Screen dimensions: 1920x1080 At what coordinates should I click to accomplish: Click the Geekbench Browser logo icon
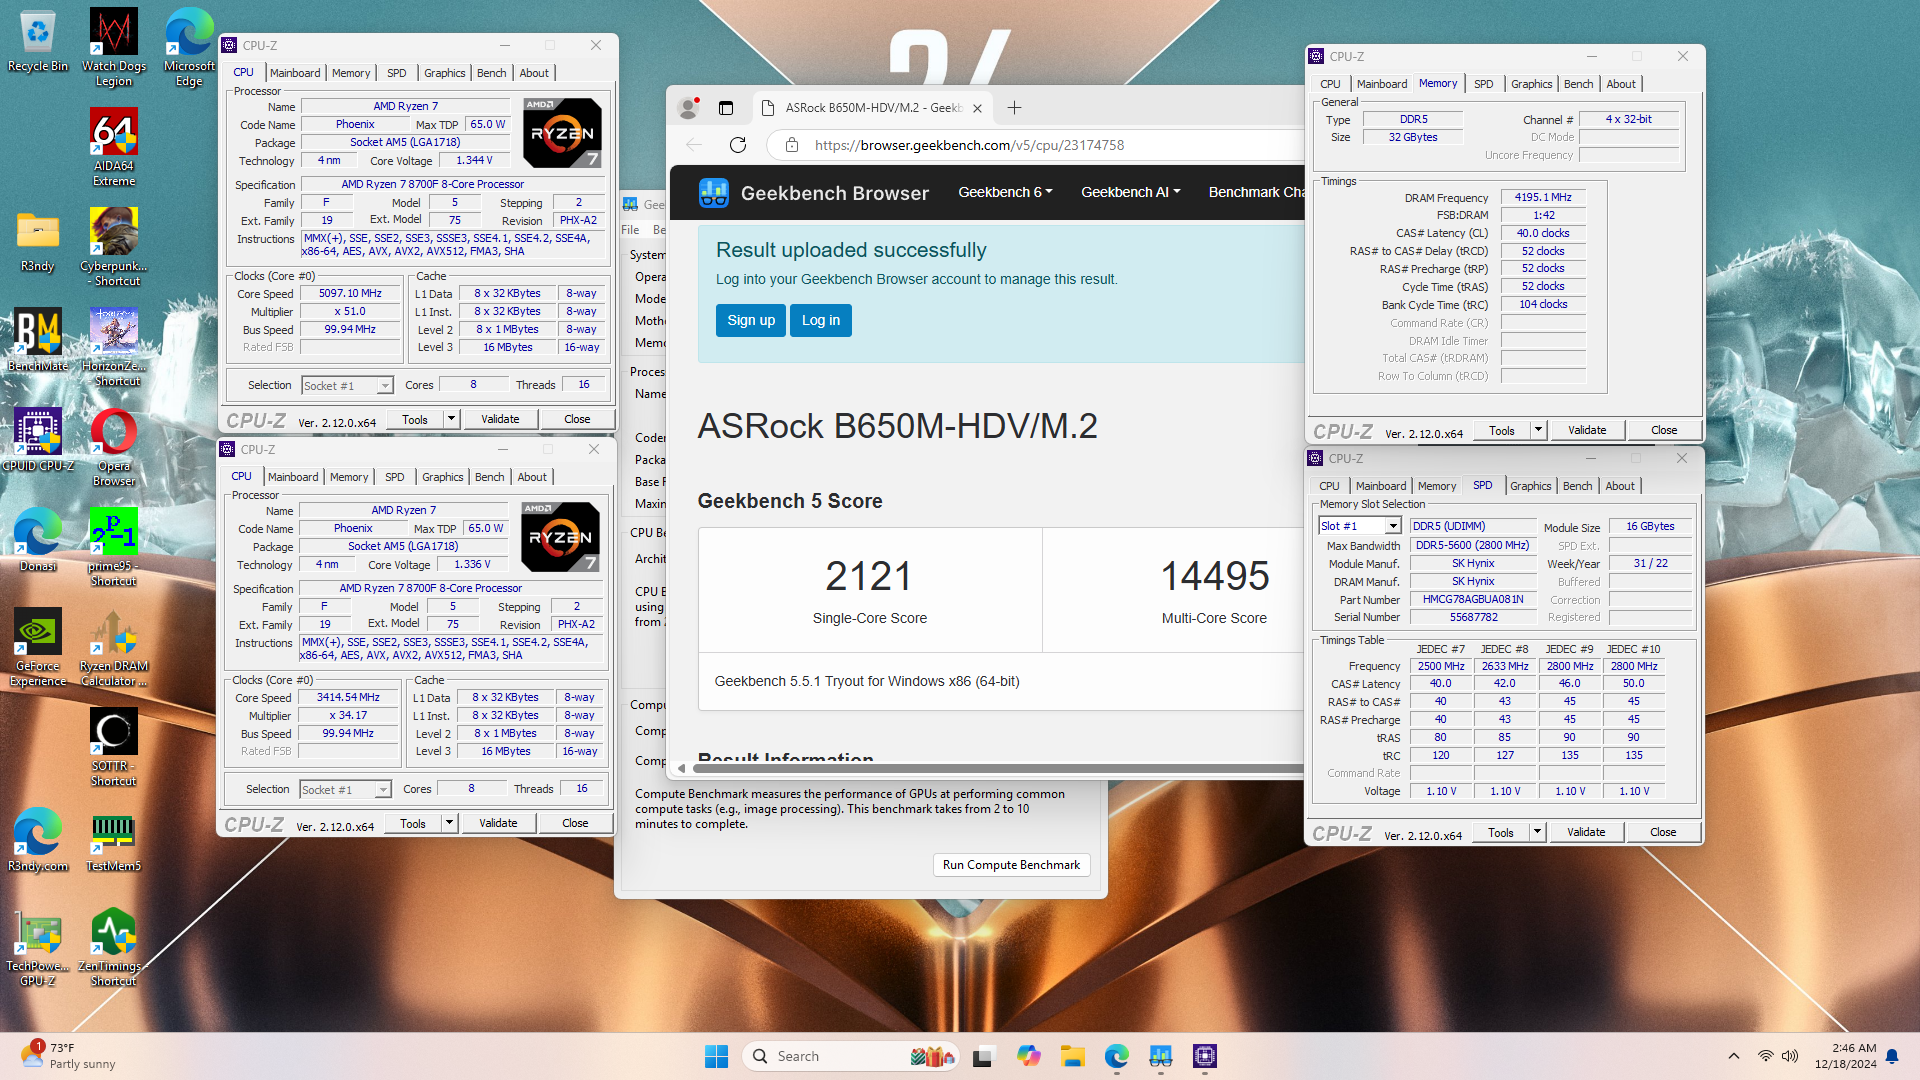(713, 192)
